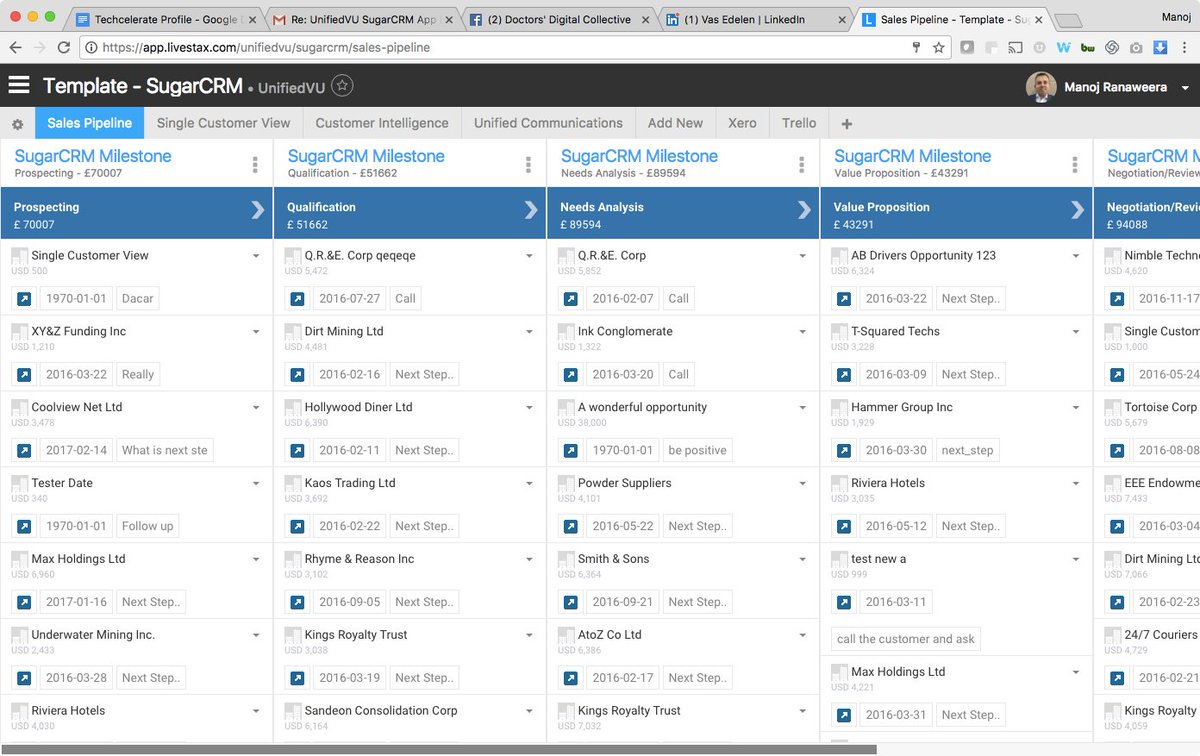
Task: Open the hamburger main menu
Action: click(x=19, y=86)
